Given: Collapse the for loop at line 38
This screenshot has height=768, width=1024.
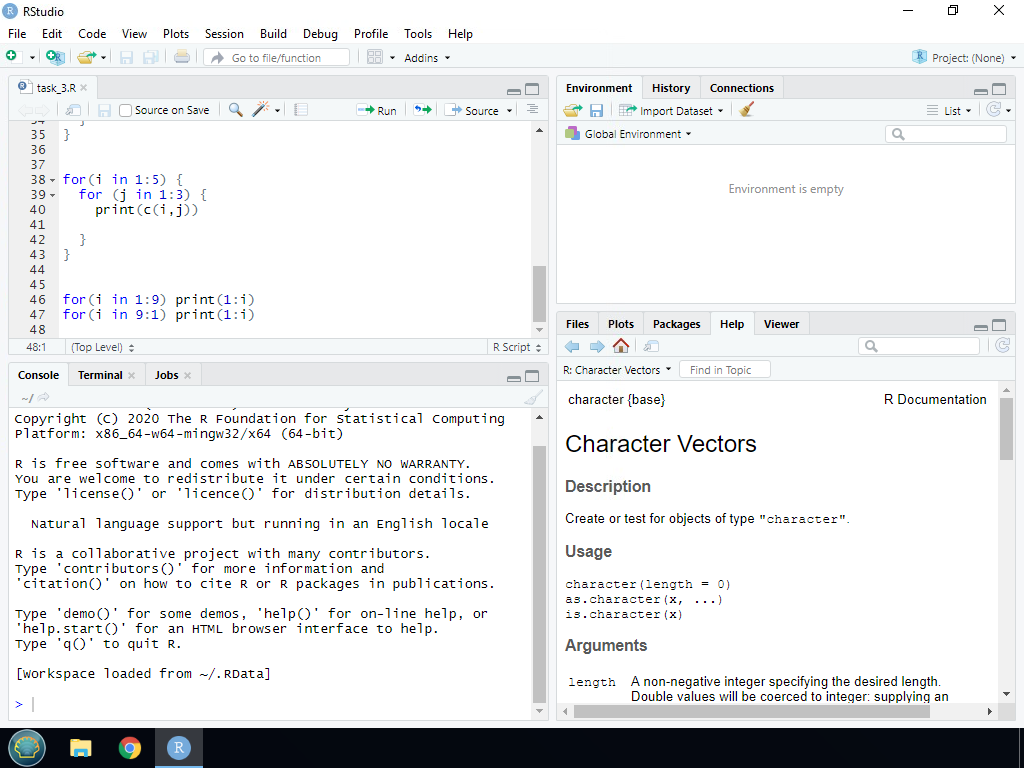Looking at the screenshot, I should click(x=53, y=180).
